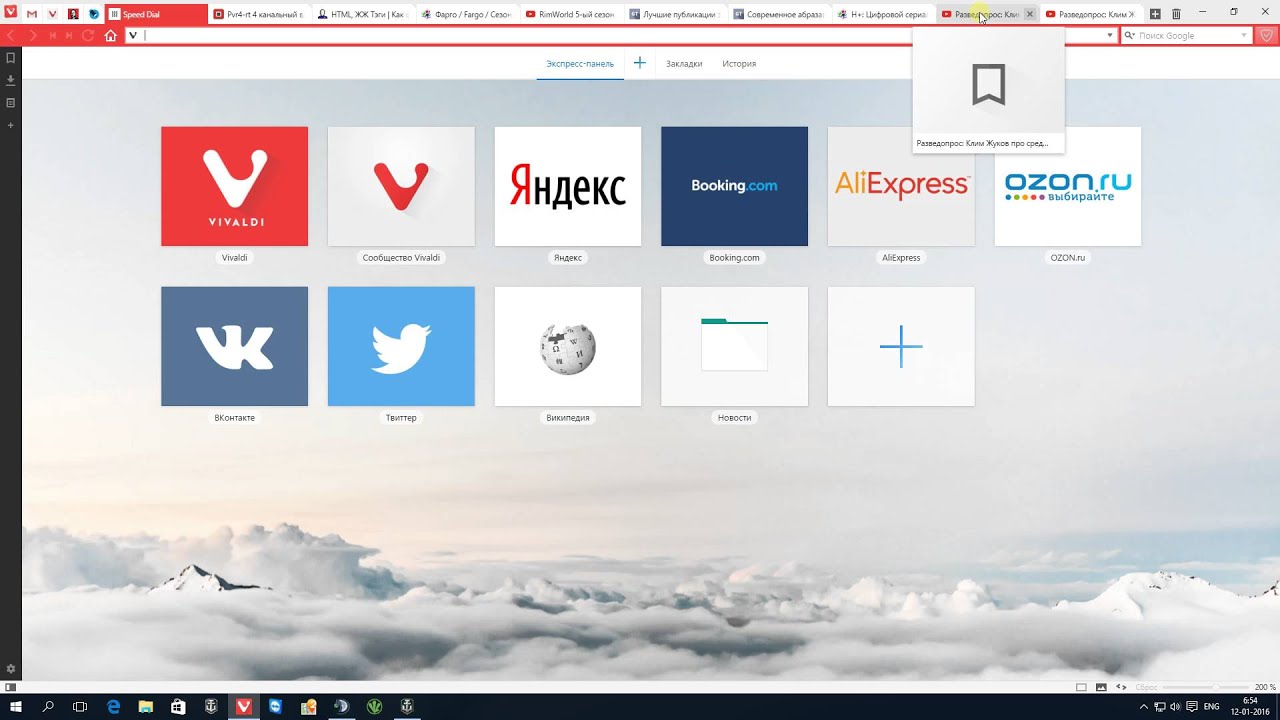Image resolution: width=1280 pixels, height=720 pixels.
Task: Toggle the tab tiling status icon
Action: click(x=1081, y=687)
